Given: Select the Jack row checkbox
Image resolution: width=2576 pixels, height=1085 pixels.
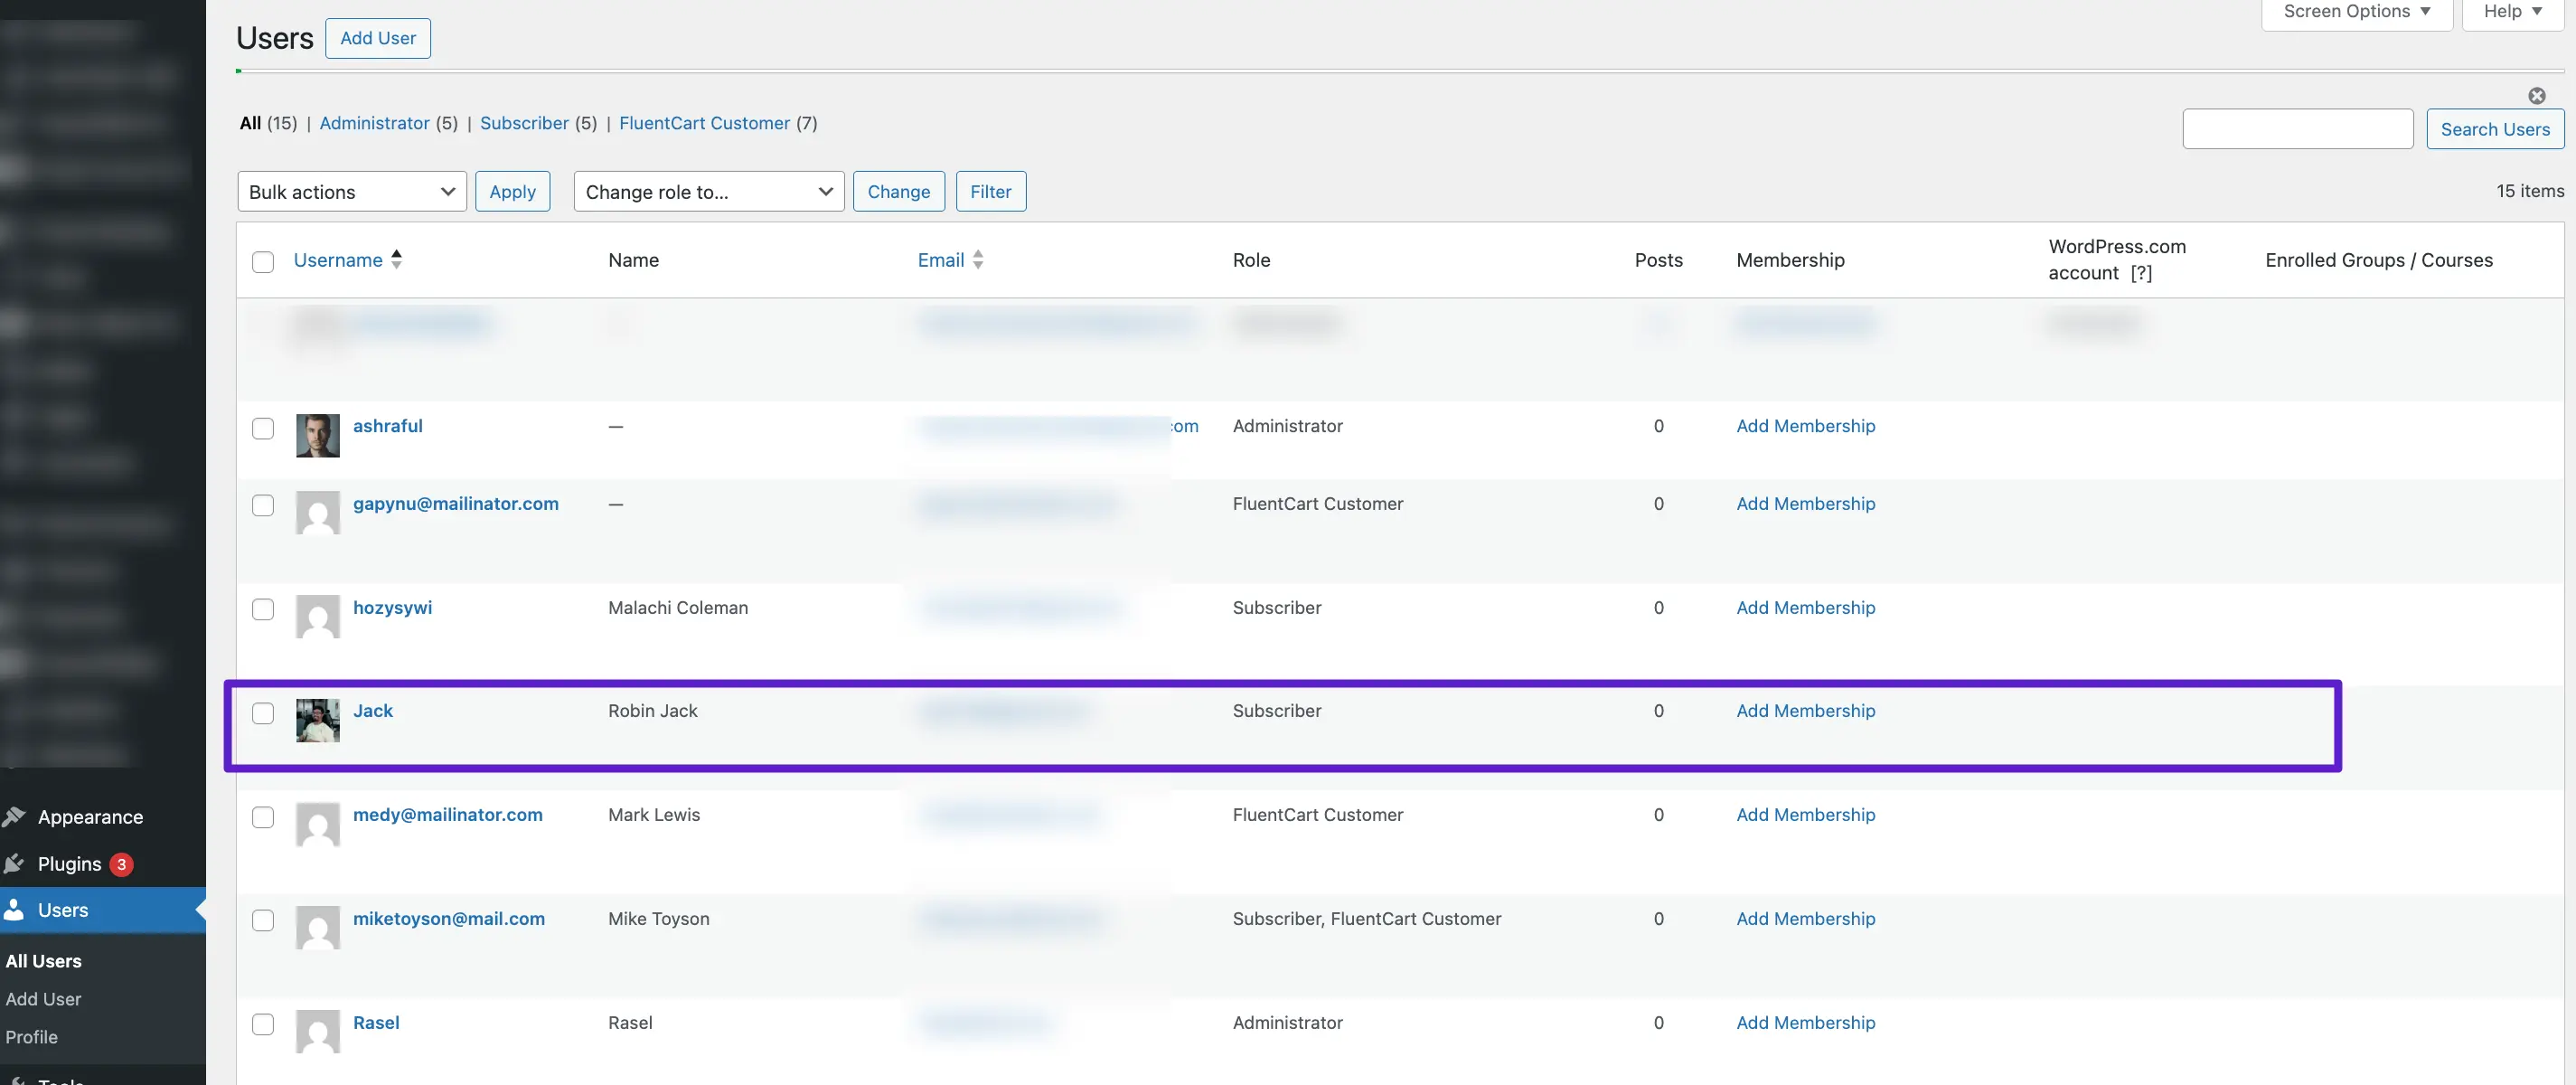Looking at the screenshot, I should tap(263, 713).
